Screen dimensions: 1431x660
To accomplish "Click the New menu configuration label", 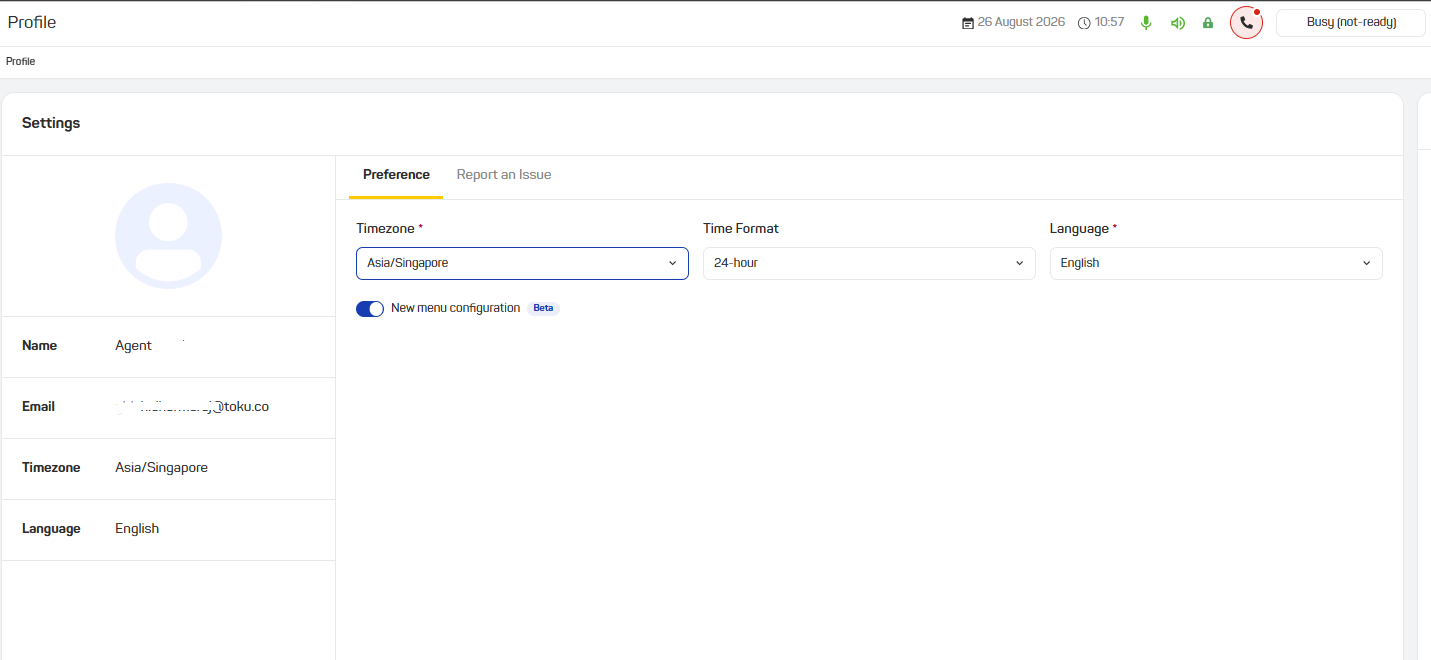I will coord(455,308).
